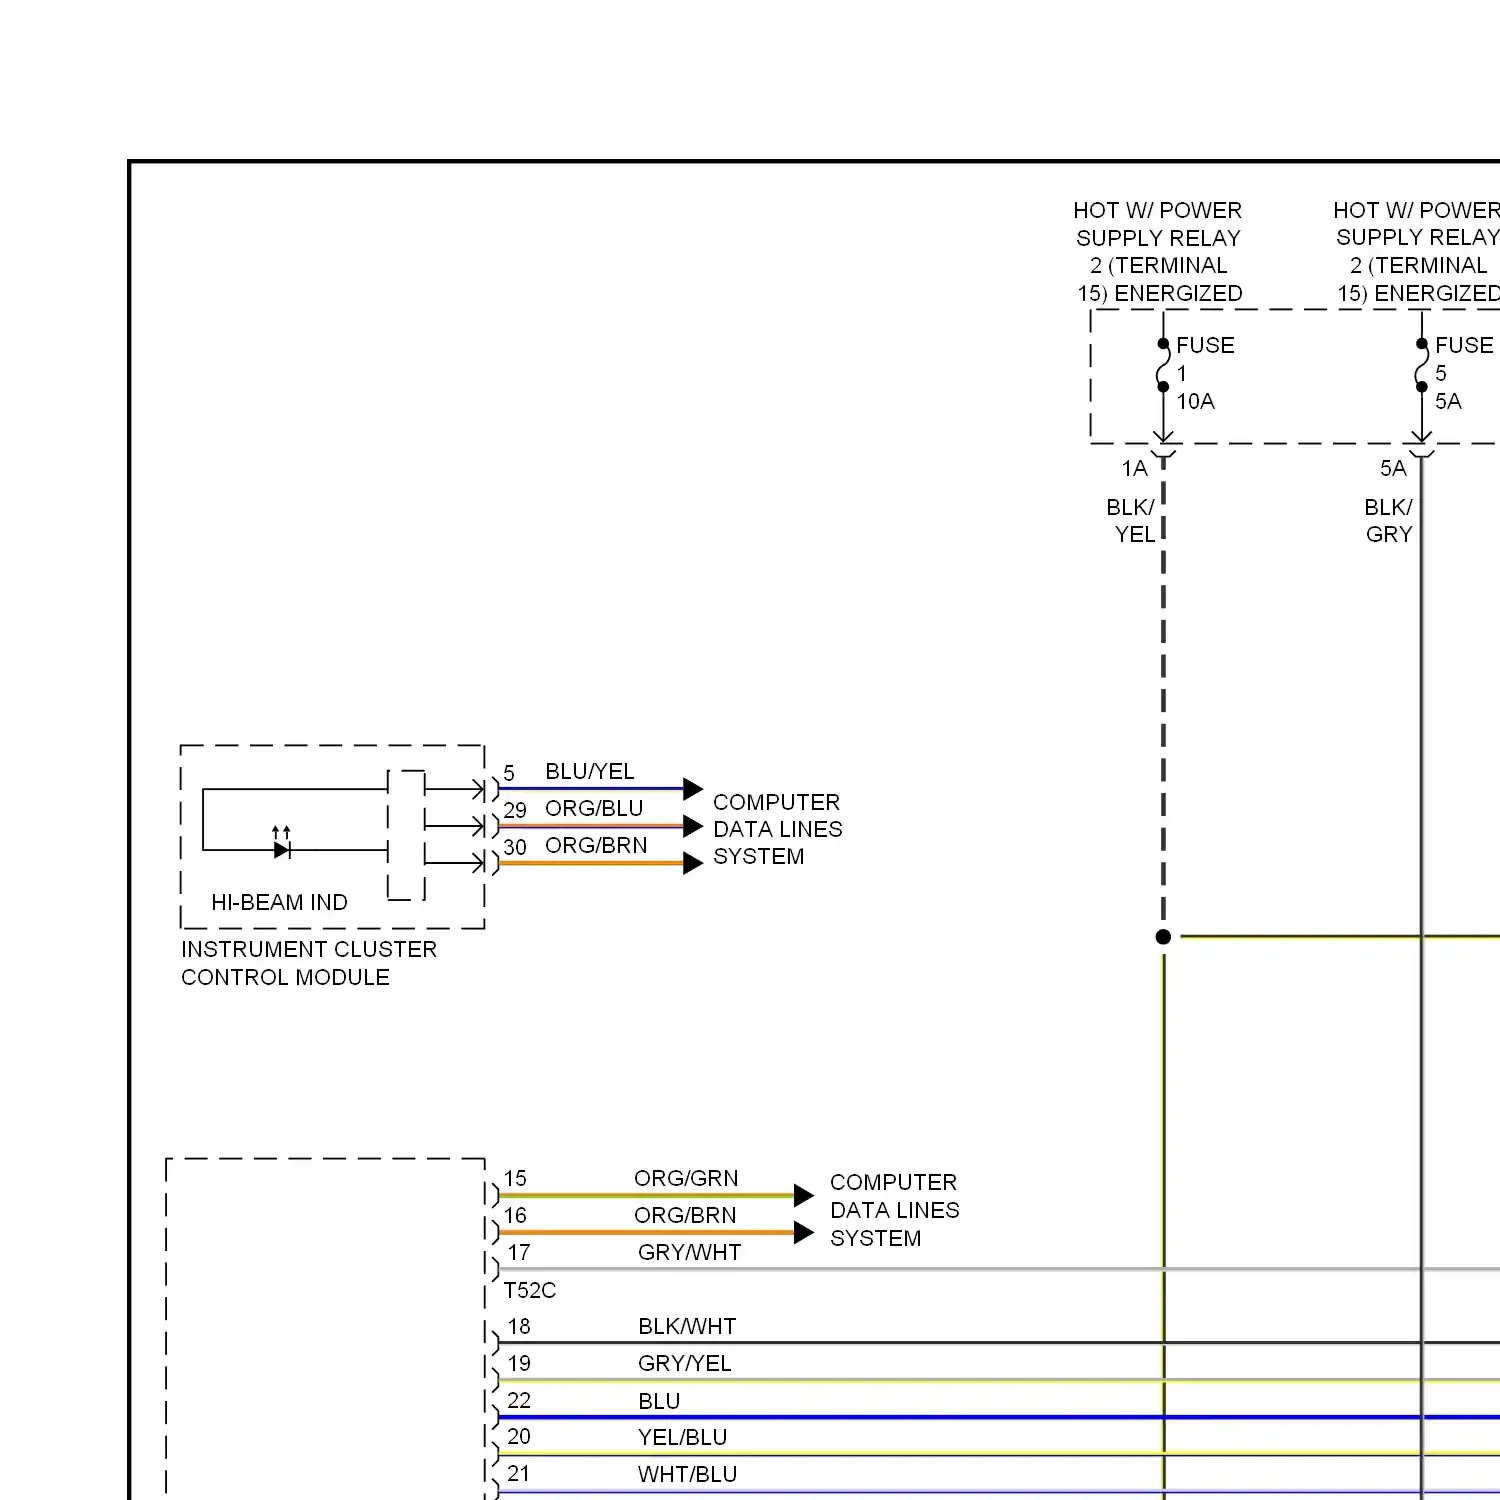Click pin number 15 on the T52C connector
Screen dimensions: 1500x1500
click(515, 1179)
